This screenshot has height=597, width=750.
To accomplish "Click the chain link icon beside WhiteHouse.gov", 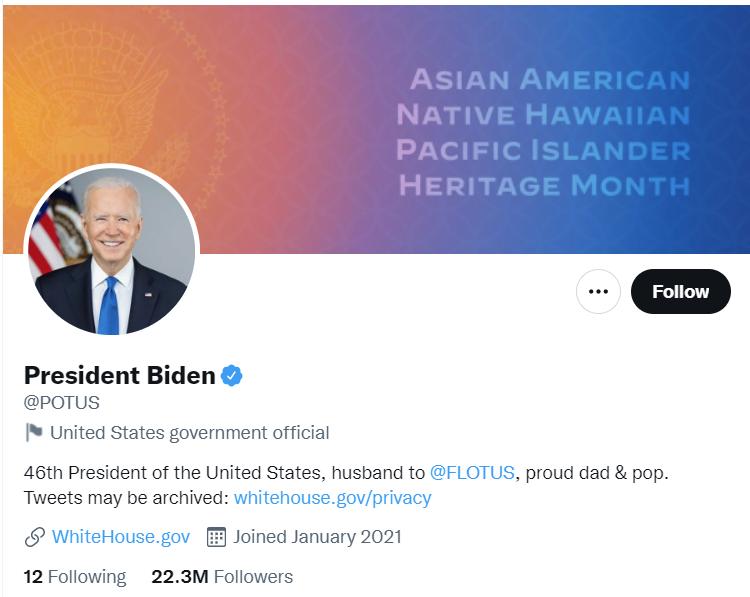I will coord(34,537).
